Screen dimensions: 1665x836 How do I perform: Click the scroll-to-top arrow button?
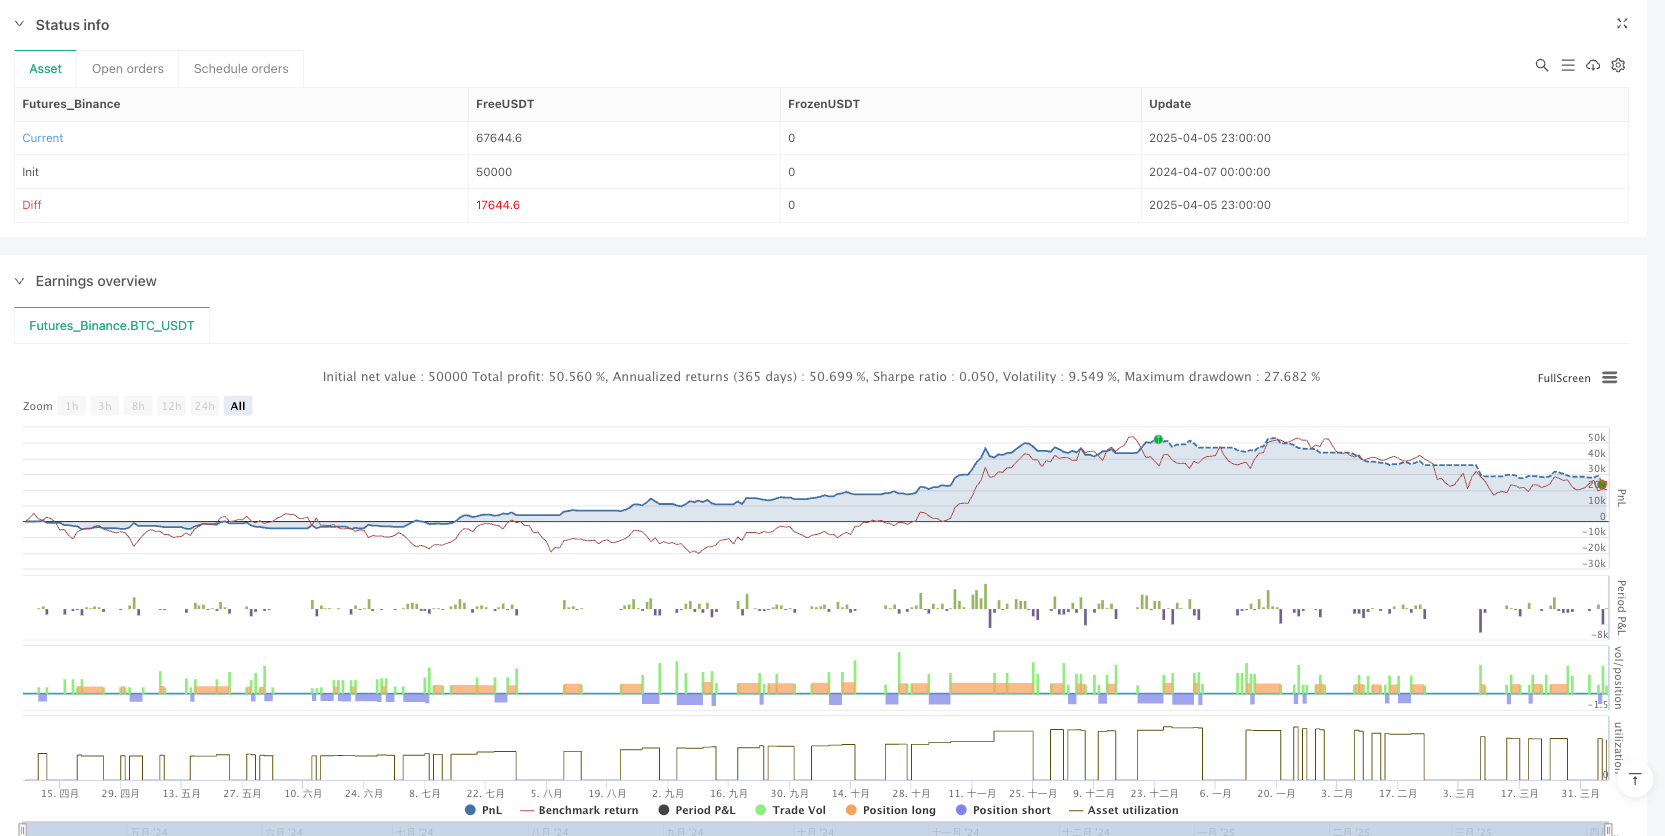coord(1635,779)
